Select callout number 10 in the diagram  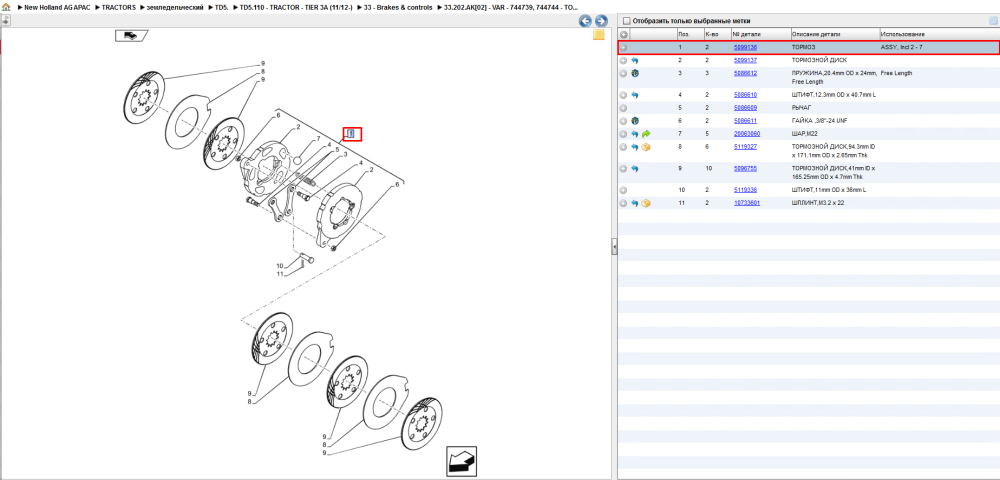click(279, 266)
